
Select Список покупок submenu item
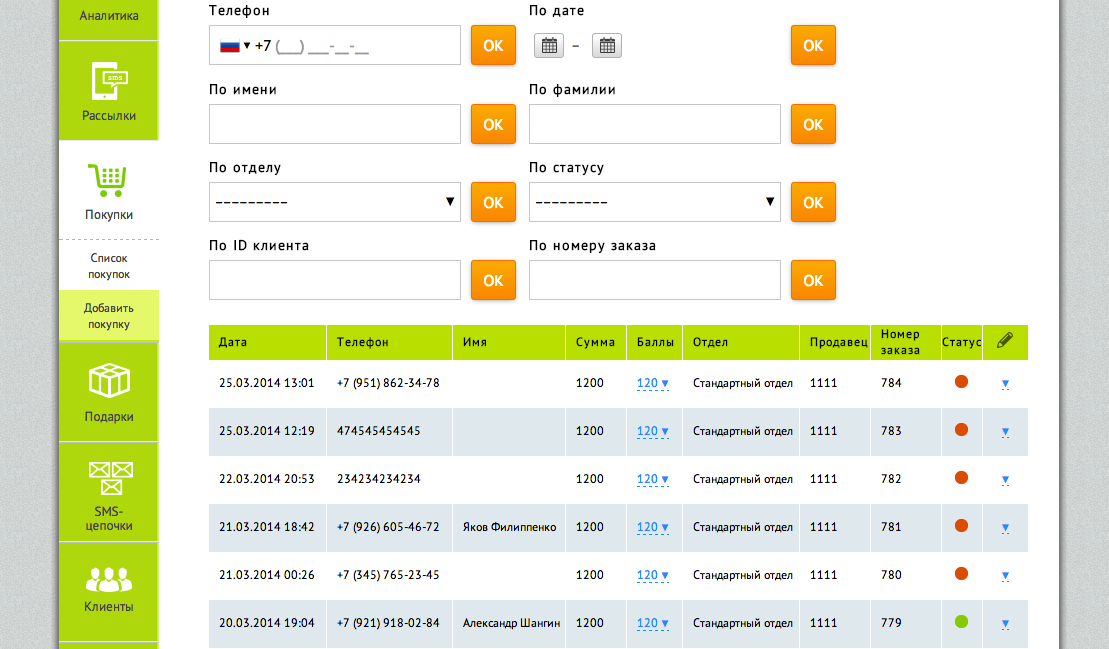(109, 266)
